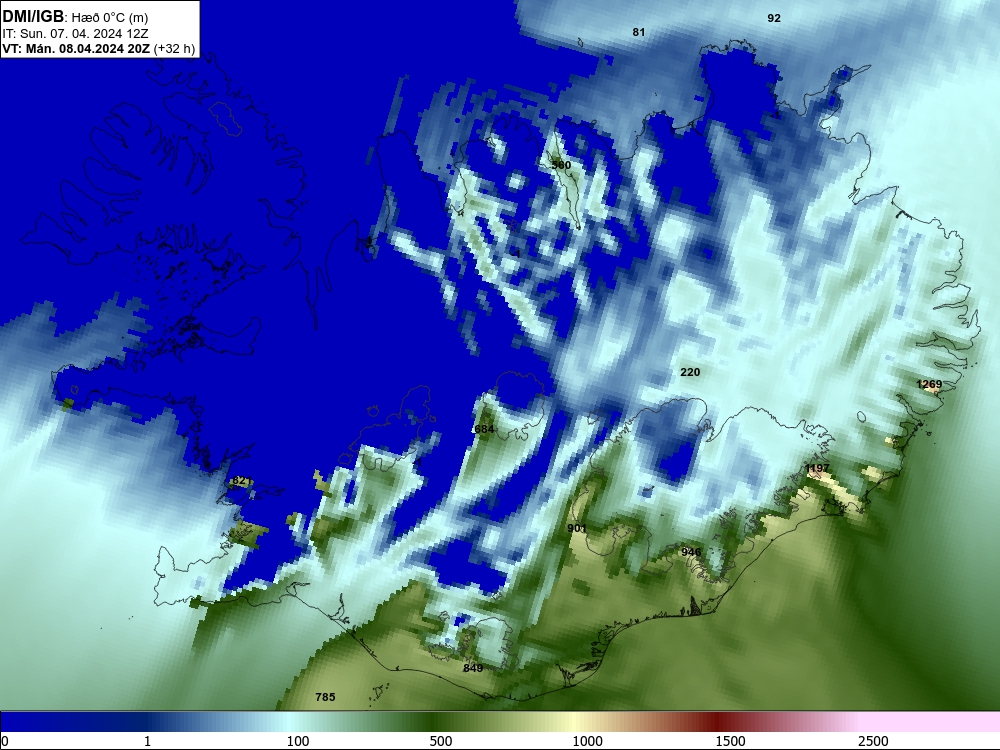Click the map value 560
The height and width of the screenshot is (750, 1000).
pyautogui.click(x=561, y=165)
